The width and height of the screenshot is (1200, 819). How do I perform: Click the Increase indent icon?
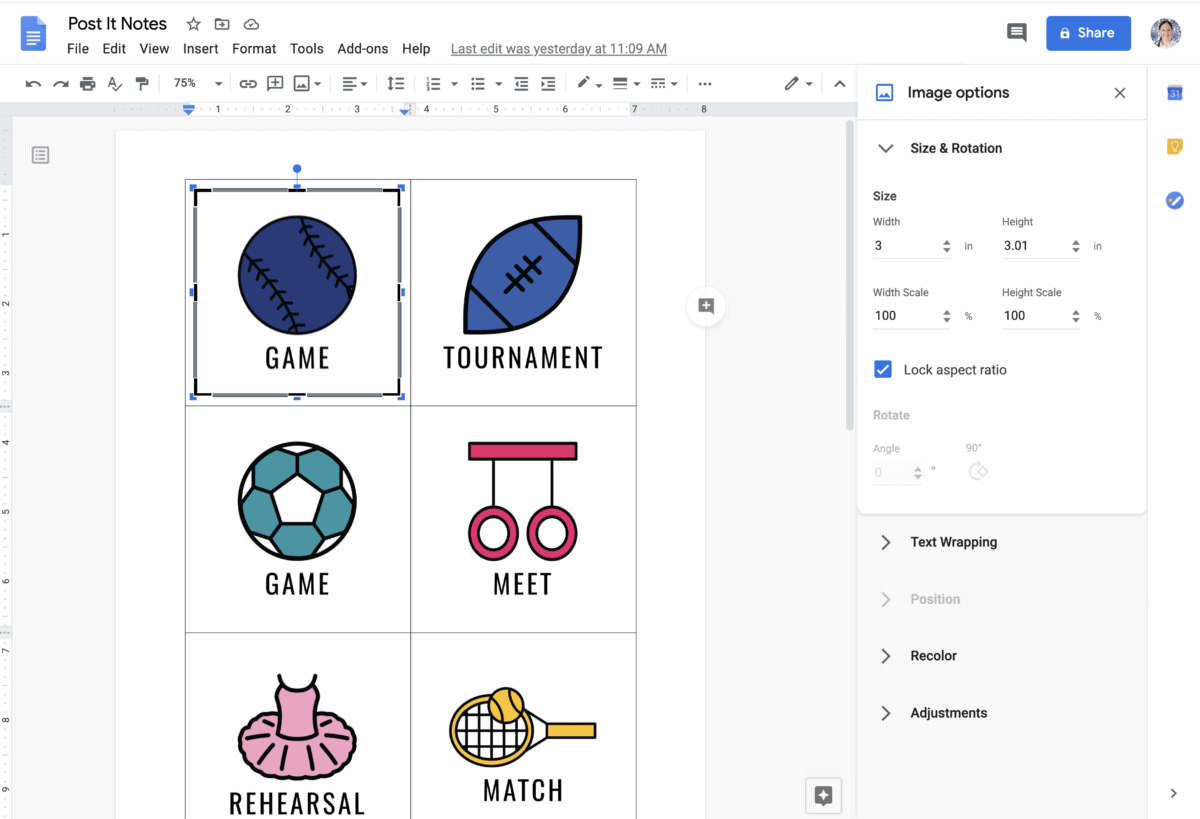click(x=548, y=84)
